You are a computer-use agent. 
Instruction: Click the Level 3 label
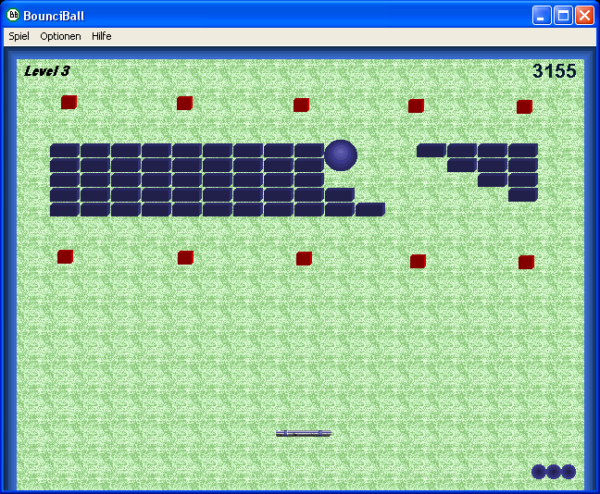[x=47, y=71]
